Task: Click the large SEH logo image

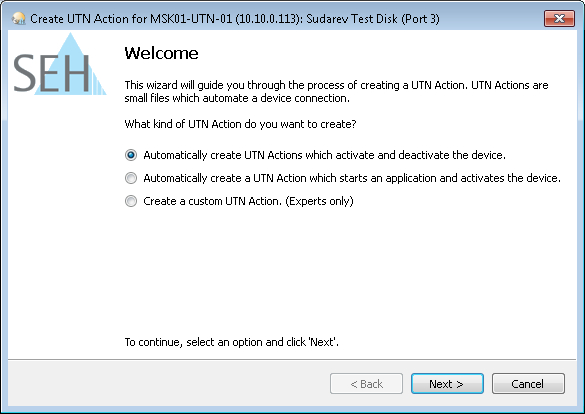Action: (60, 64)
